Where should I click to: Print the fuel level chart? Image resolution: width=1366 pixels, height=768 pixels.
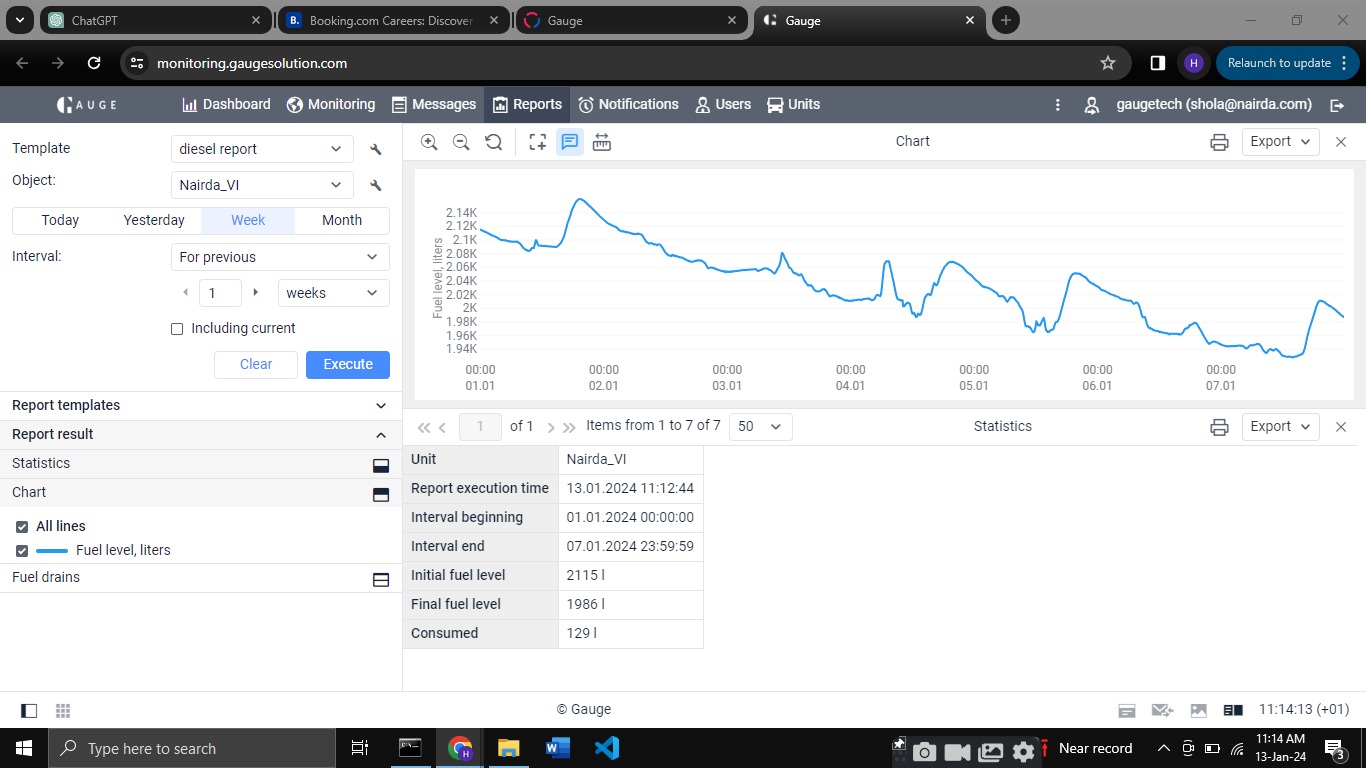point(1219,142)
